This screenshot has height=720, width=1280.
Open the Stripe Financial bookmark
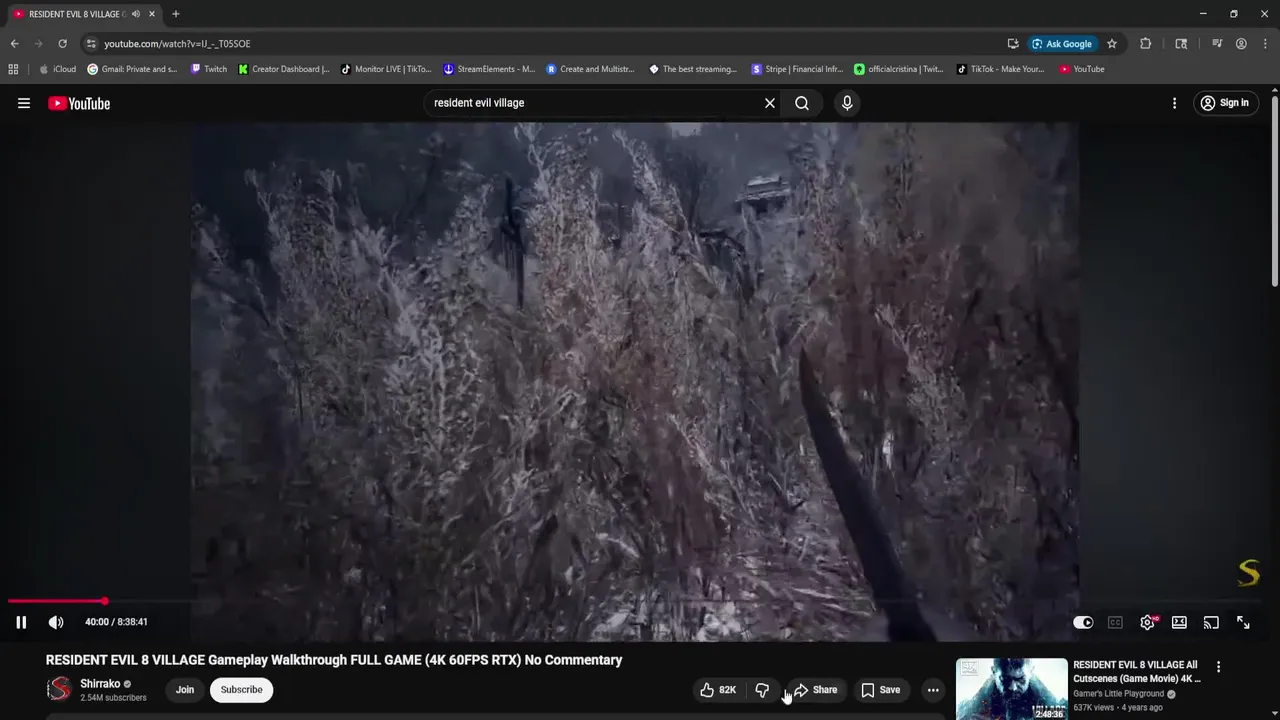[797, 69]
